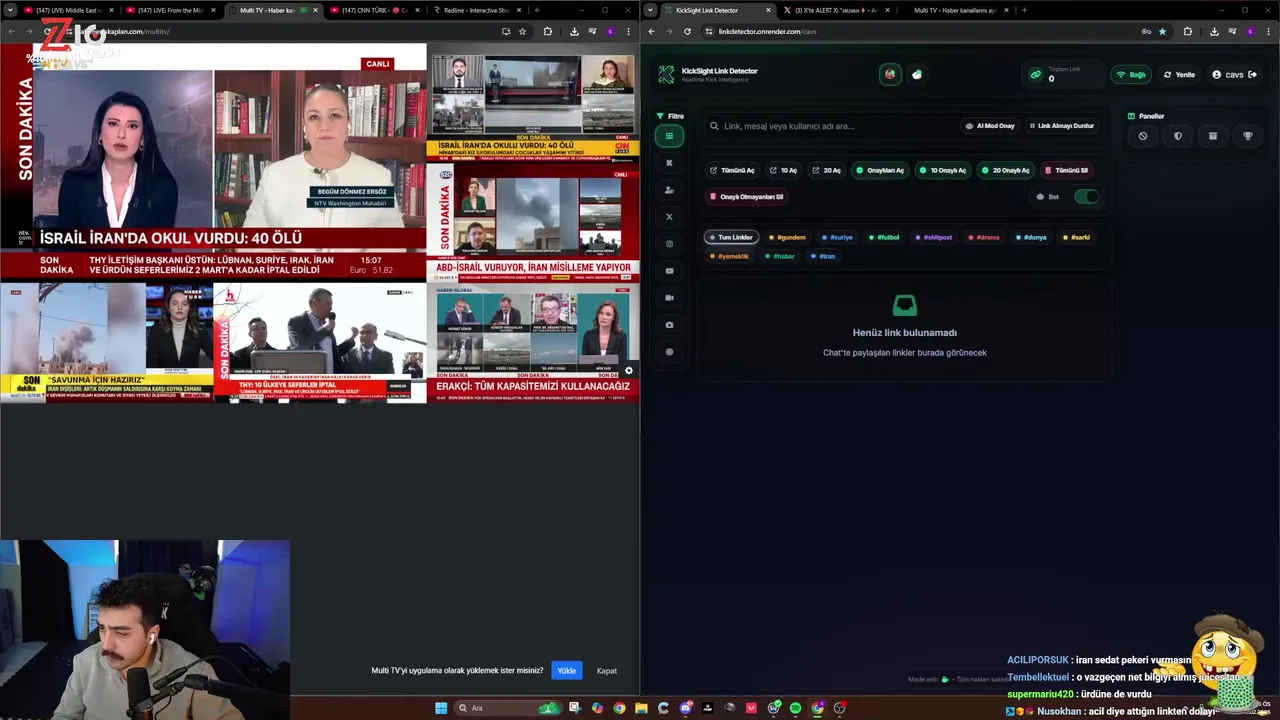Image resolution: width=1280 pixels, height=720 pixels.
Task: Click the white round icon beside the avatar
Action: 917,75
